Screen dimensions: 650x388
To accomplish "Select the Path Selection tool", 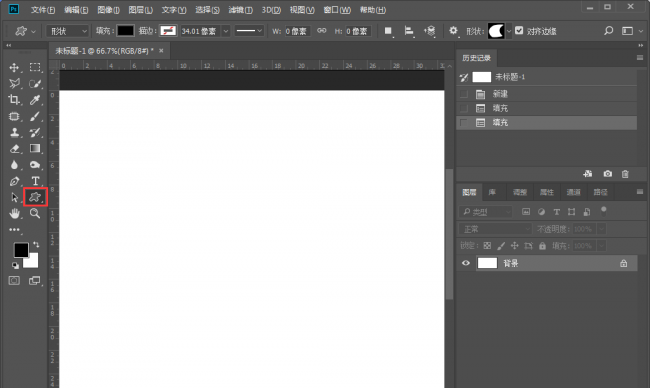I will (15, 197).
